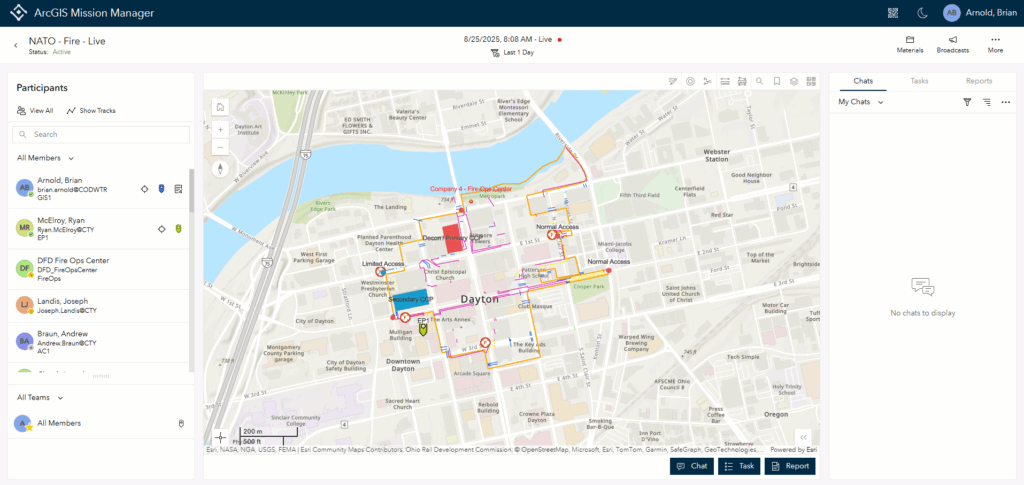Reset map to home extent
This screenshot has width=1024, height=485.
(221, 107)
